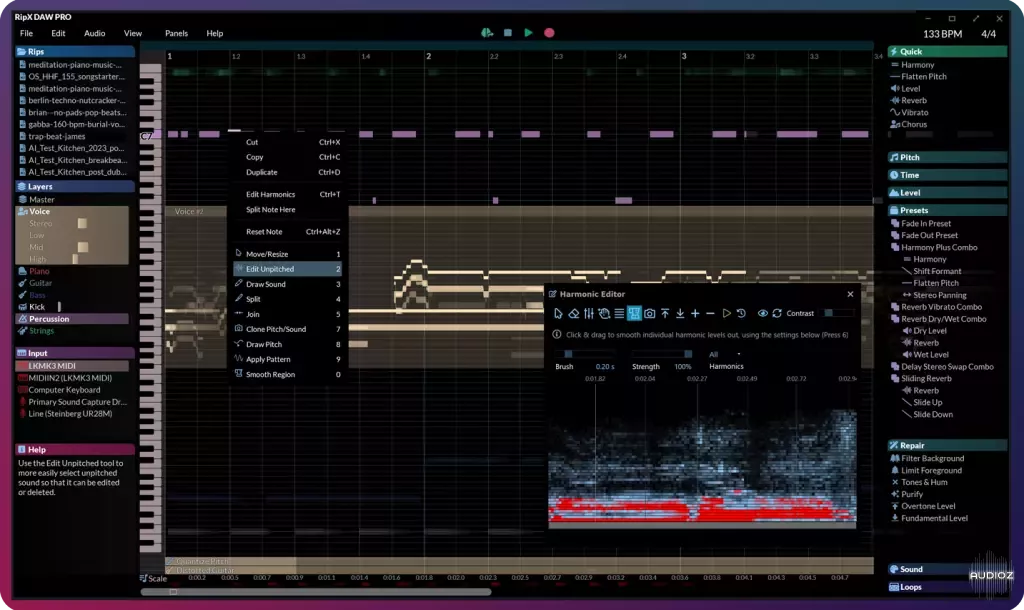Click the Overtone Level repair option
This screenshot has width=1024, height=610.
pyautogui.click(x=927, y=506)
